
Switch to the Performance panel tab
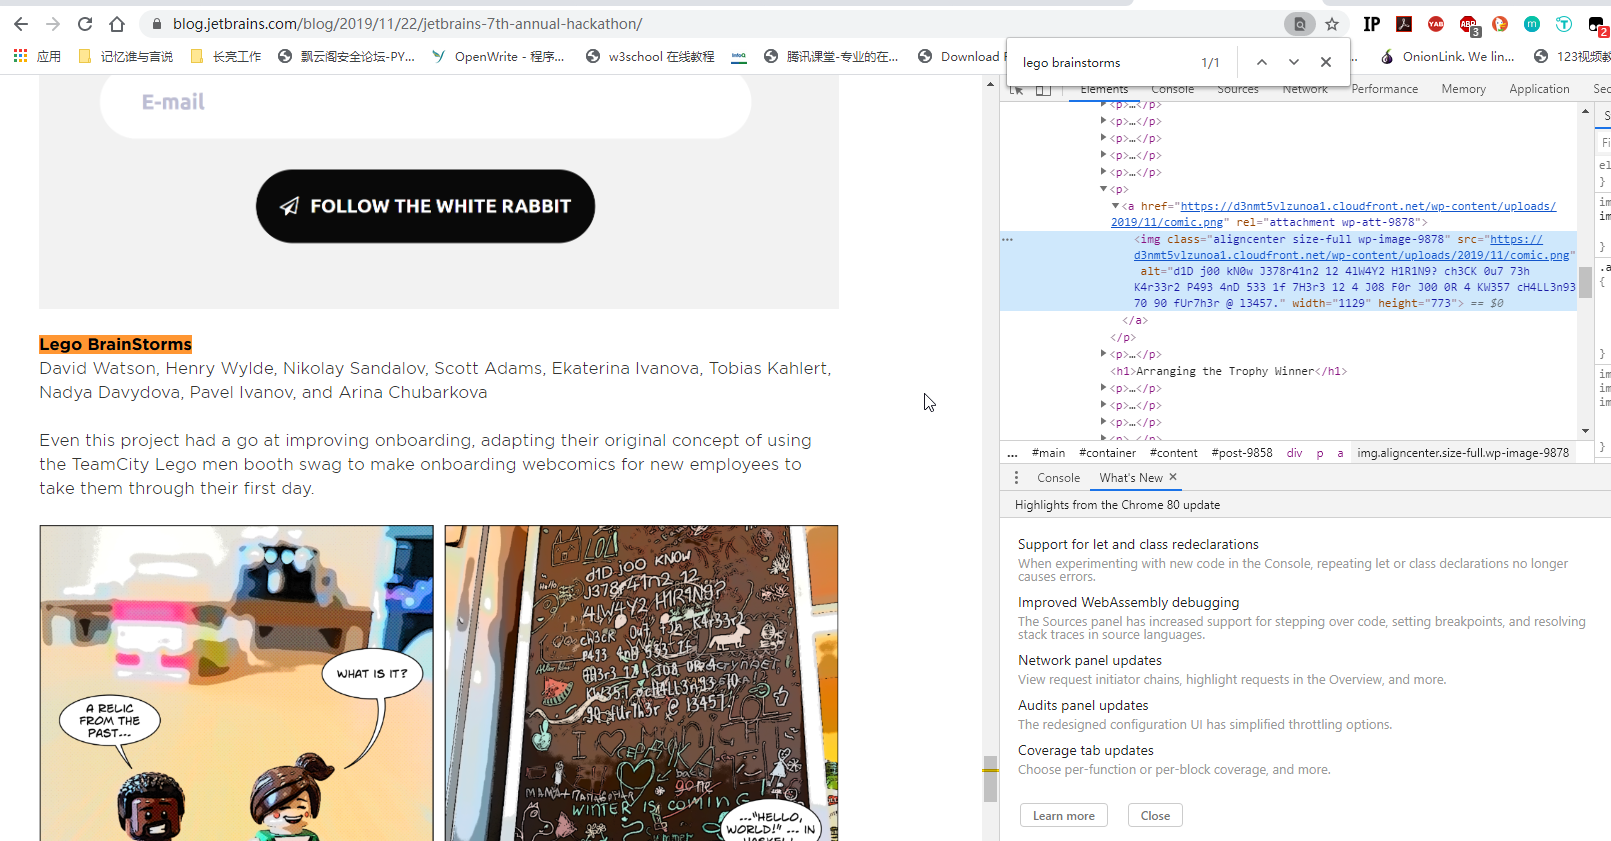point(1385,89)
